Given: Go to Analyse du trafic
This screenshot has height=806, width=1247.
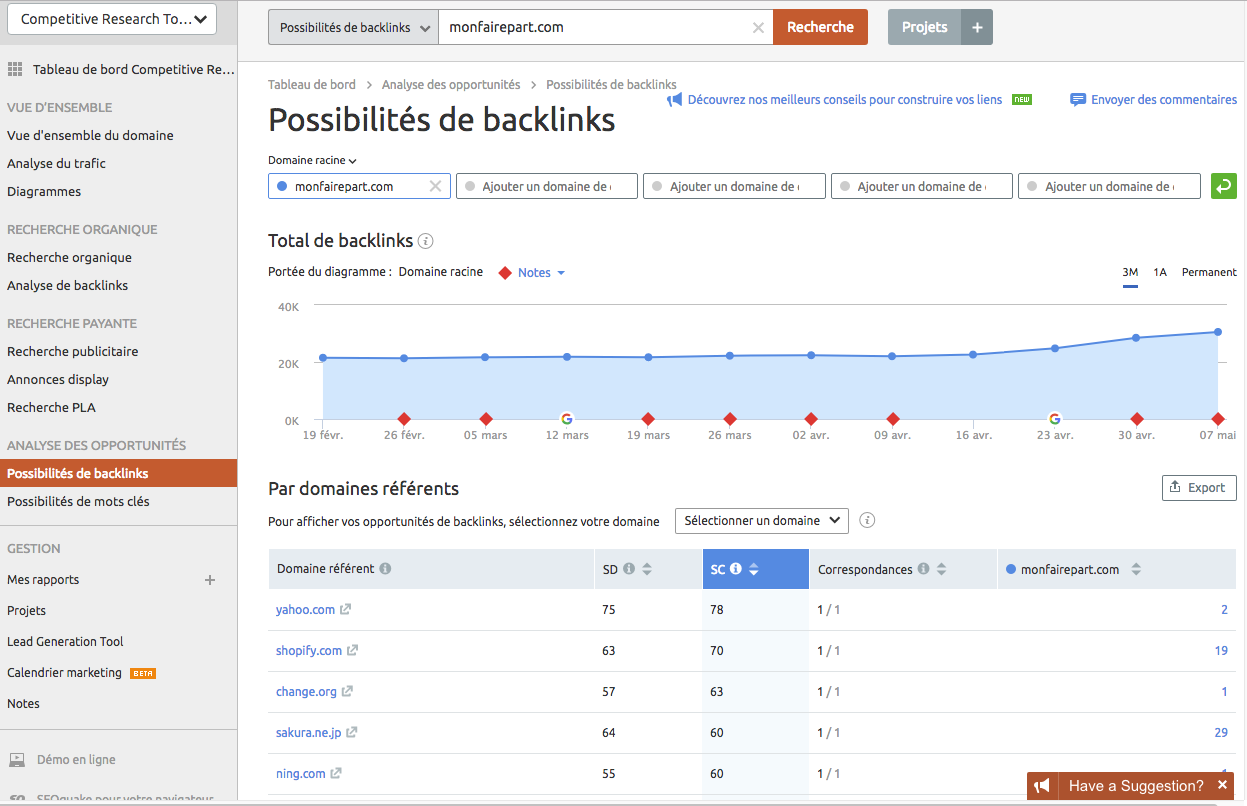Looking at the screenshot, I should 56,164.
